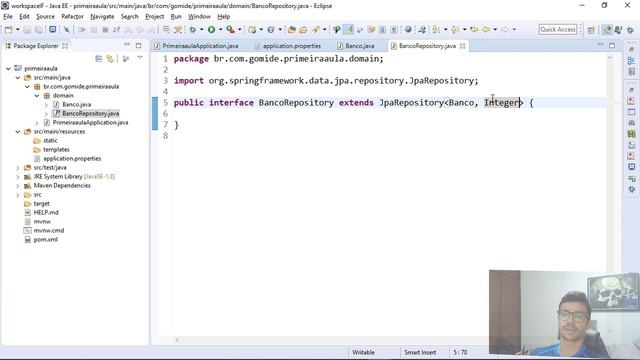This screenshot has height=360, width=640.
Task: Select the templates folder
Action: tap(56, 149)
